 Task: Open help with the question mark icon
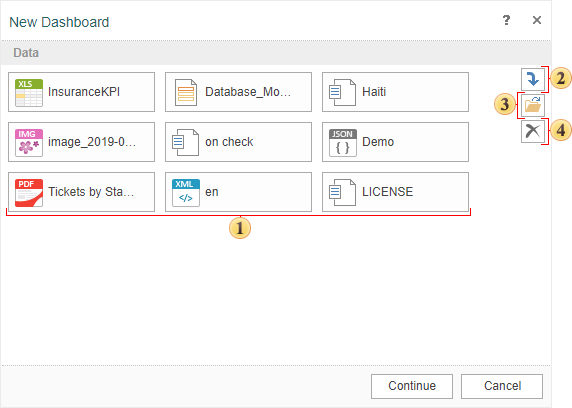point(506,20)
